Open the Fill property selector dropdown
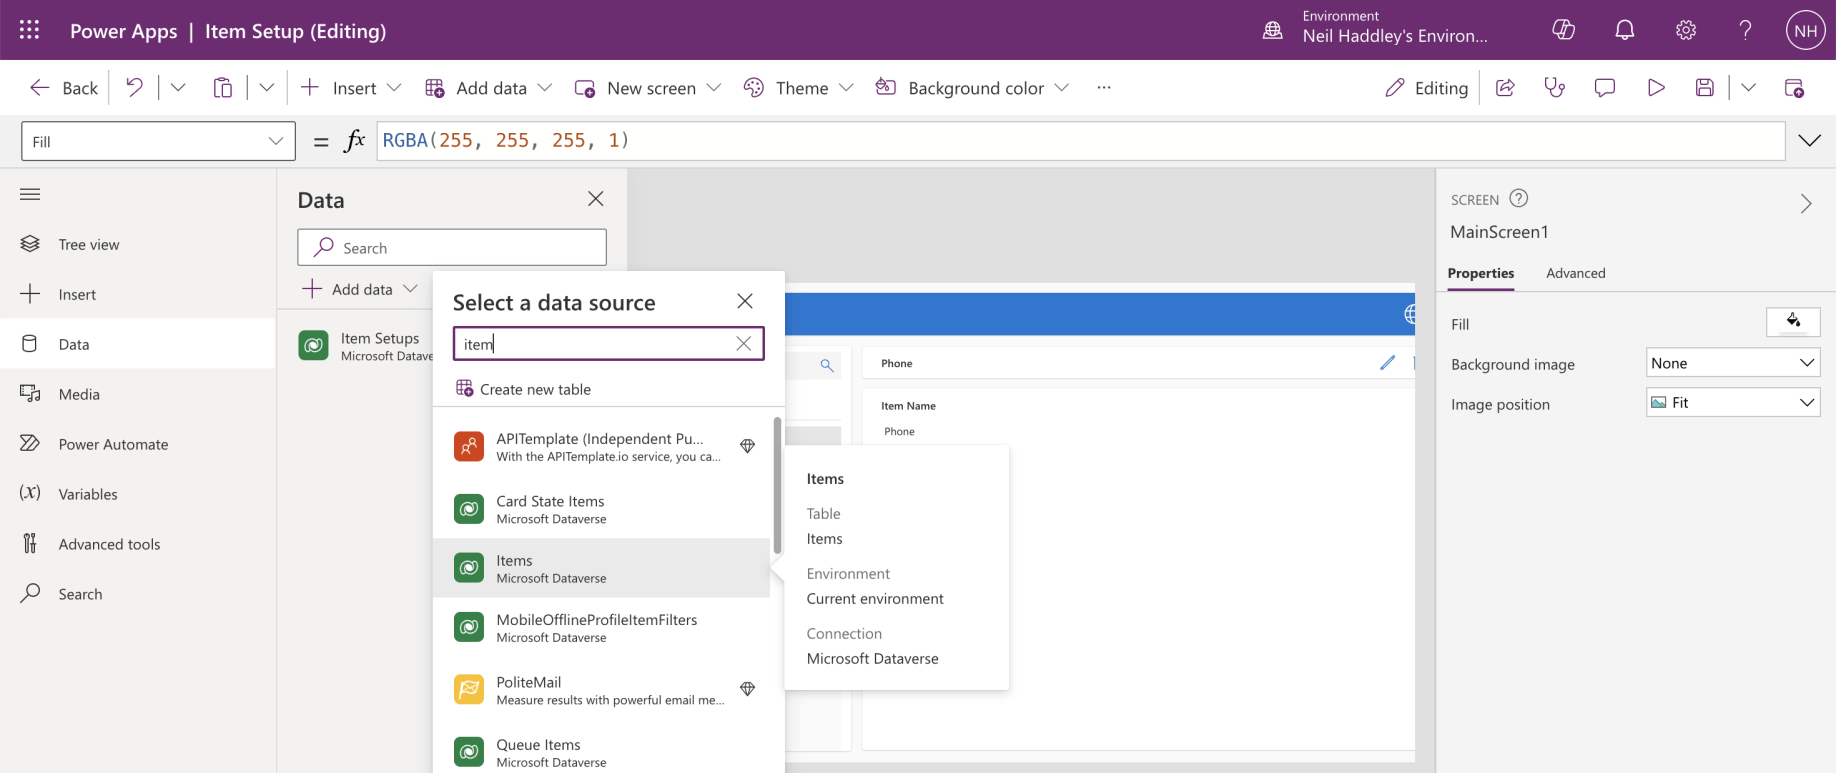The height and width of the screenshot is (773, 1836). [158, 141]
